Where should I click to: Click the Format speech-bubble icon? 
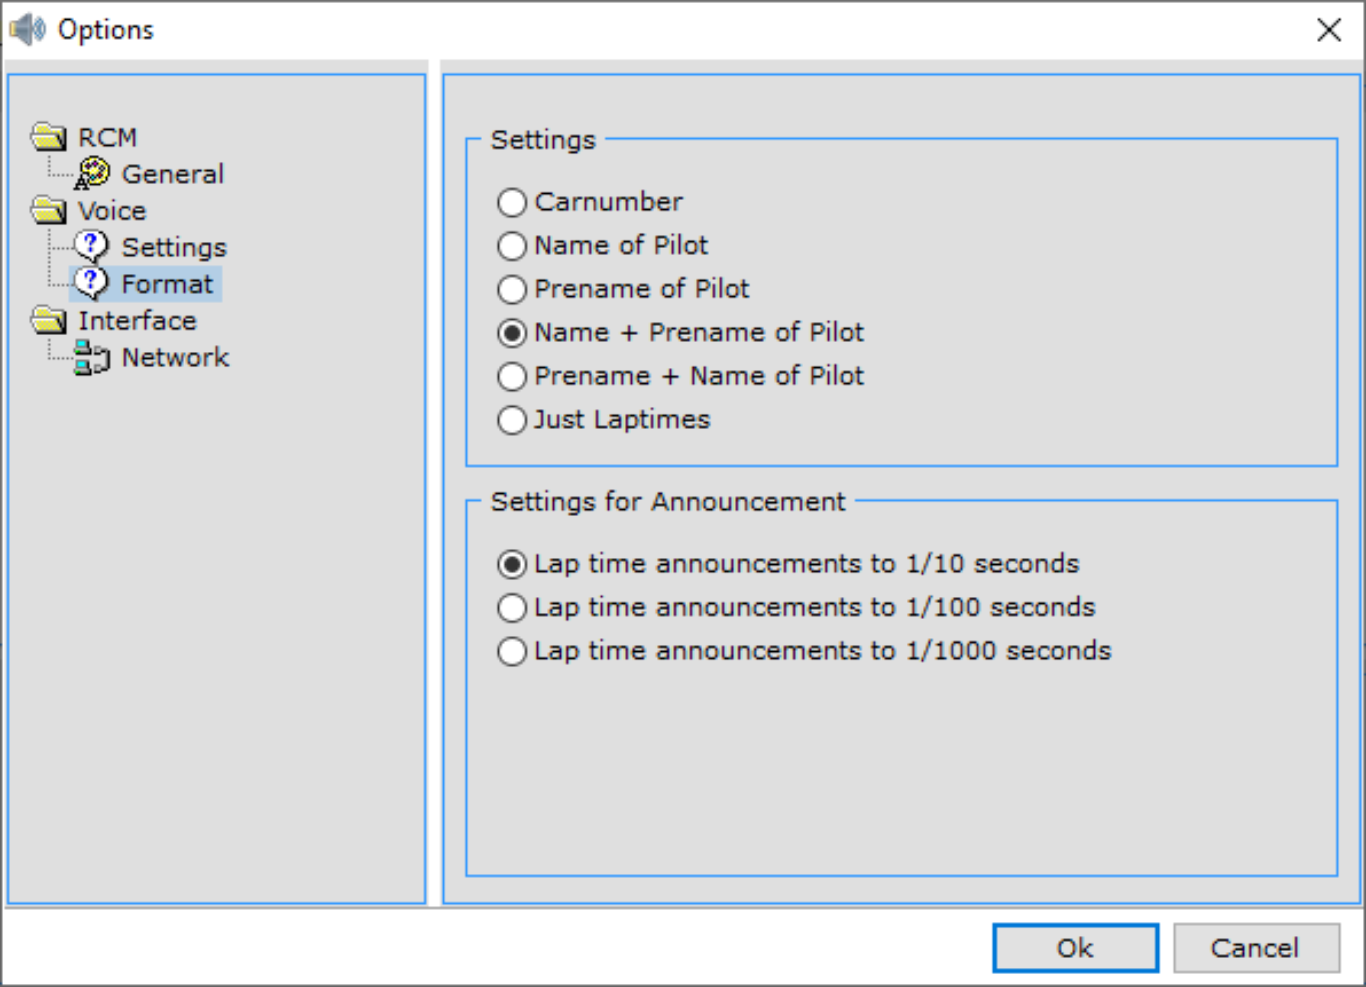[91, 283]
